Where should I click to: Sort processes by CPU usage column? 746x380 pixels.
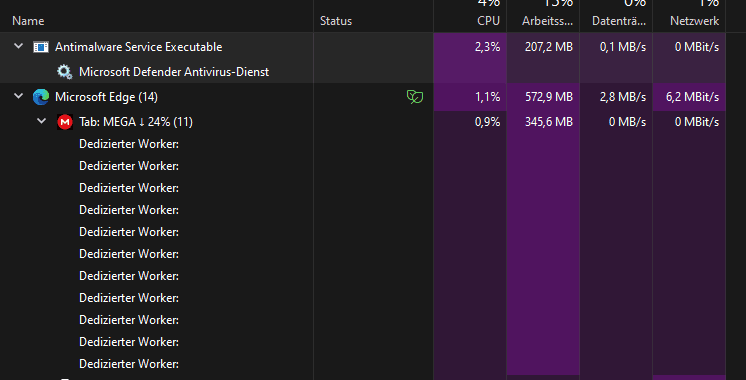click(489, 21)
